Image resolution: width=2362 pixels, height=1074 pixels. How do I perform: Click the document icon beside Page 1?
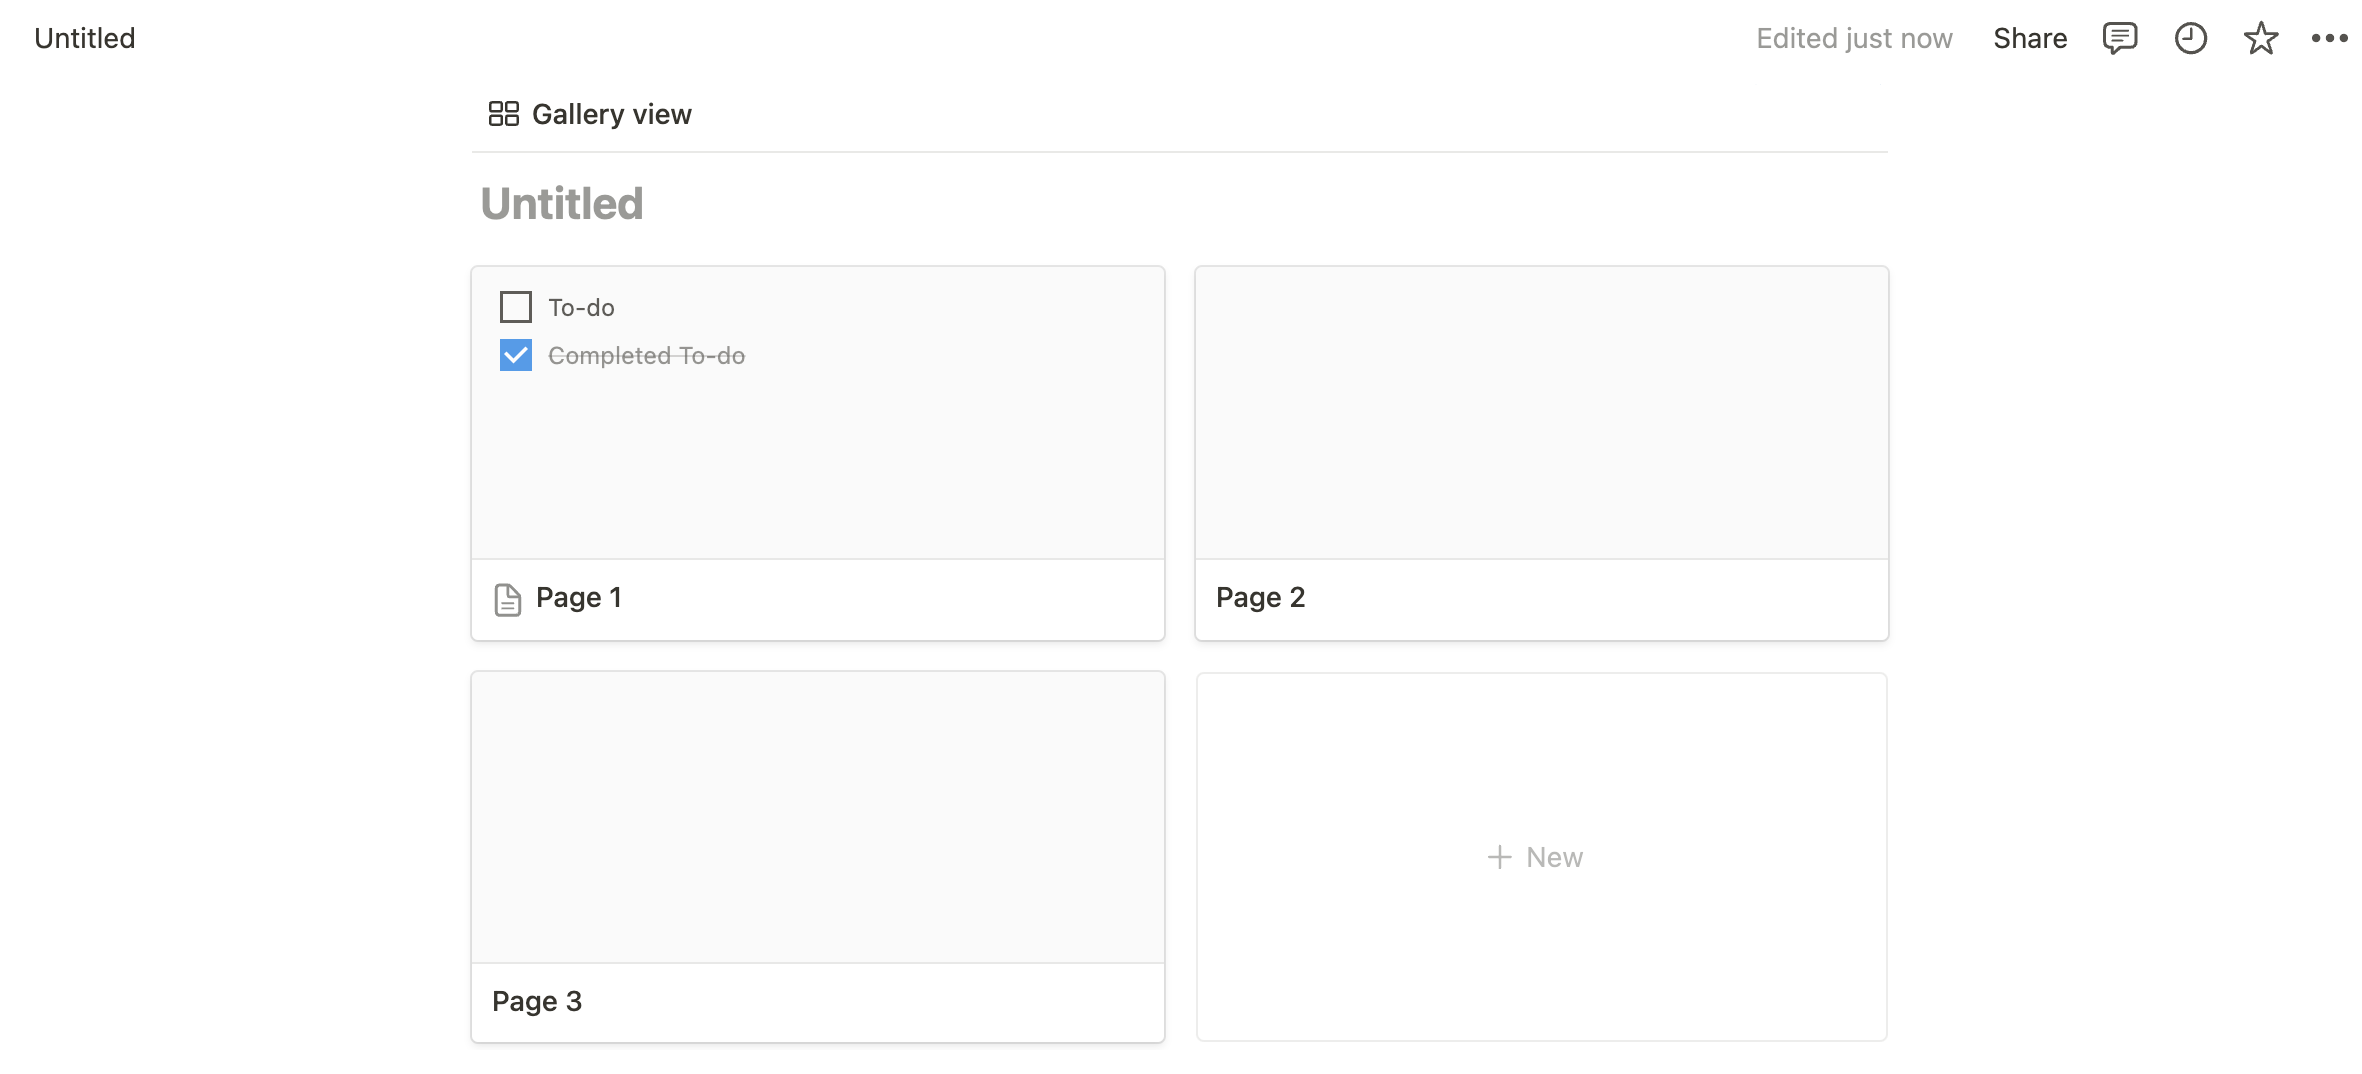(509, 597)
